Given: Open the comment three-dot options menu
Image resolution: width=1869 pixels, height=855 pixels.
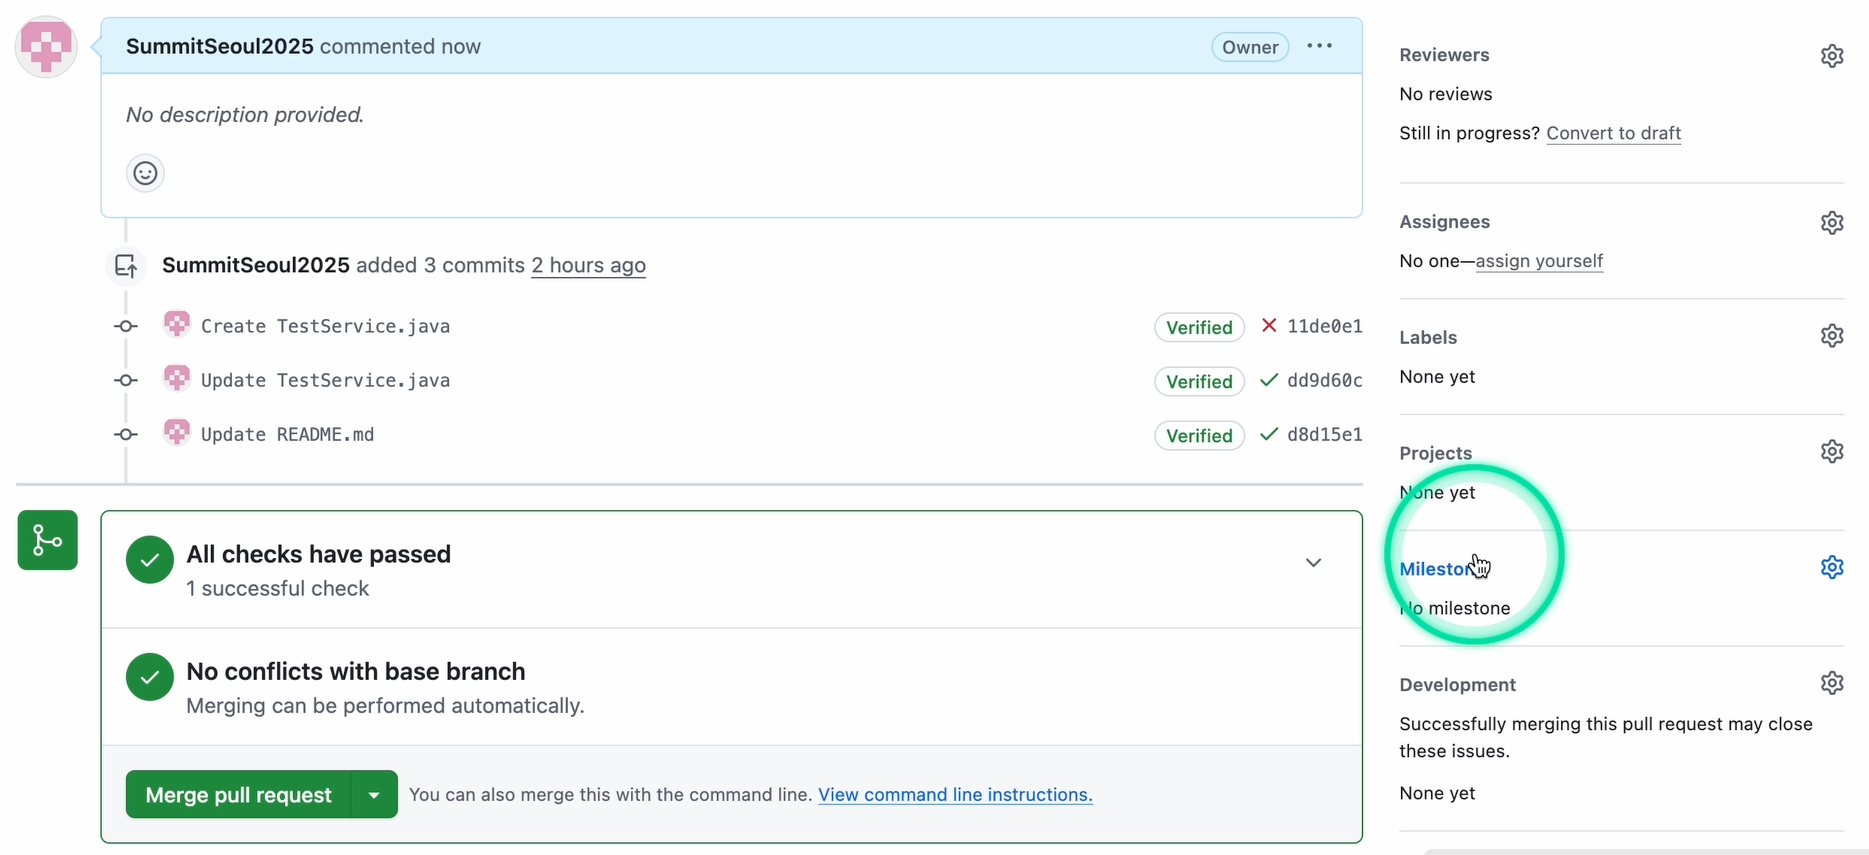Looking at the screenshot, I should 1319,46.
